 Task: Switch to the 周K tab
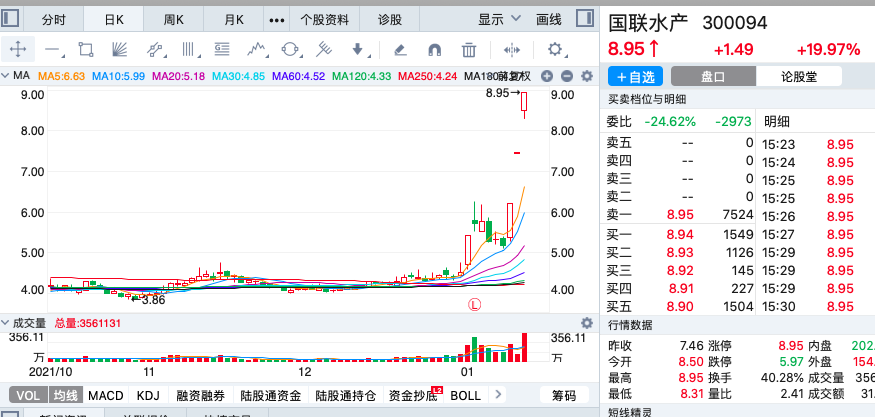174,20
